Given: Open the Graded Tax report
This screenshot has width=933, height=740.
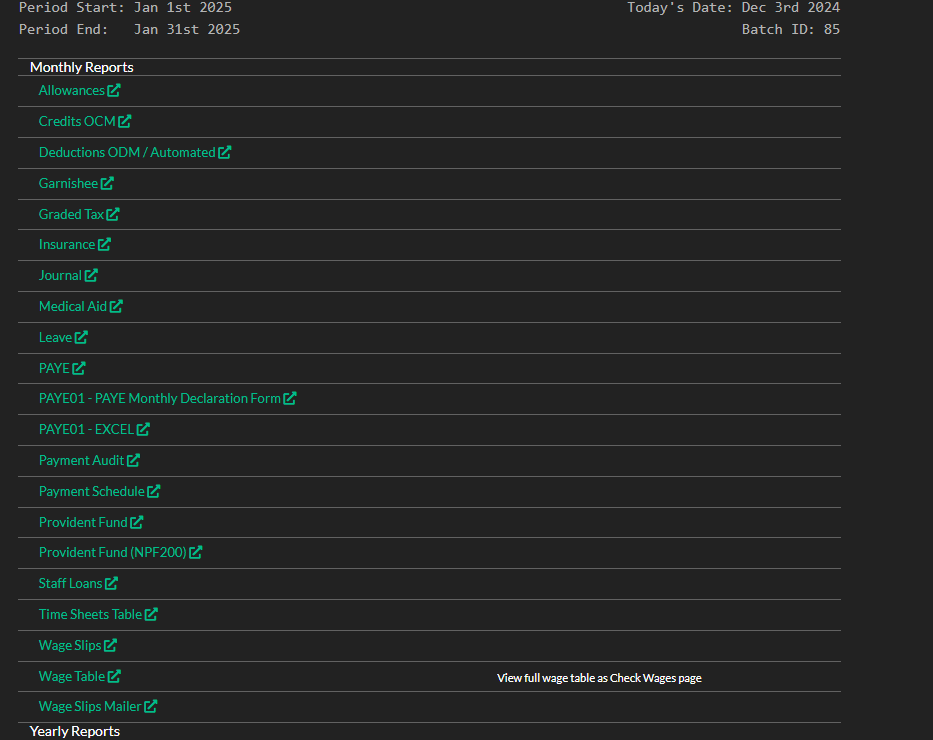Looking at the screenshot, I should point(71,215).
